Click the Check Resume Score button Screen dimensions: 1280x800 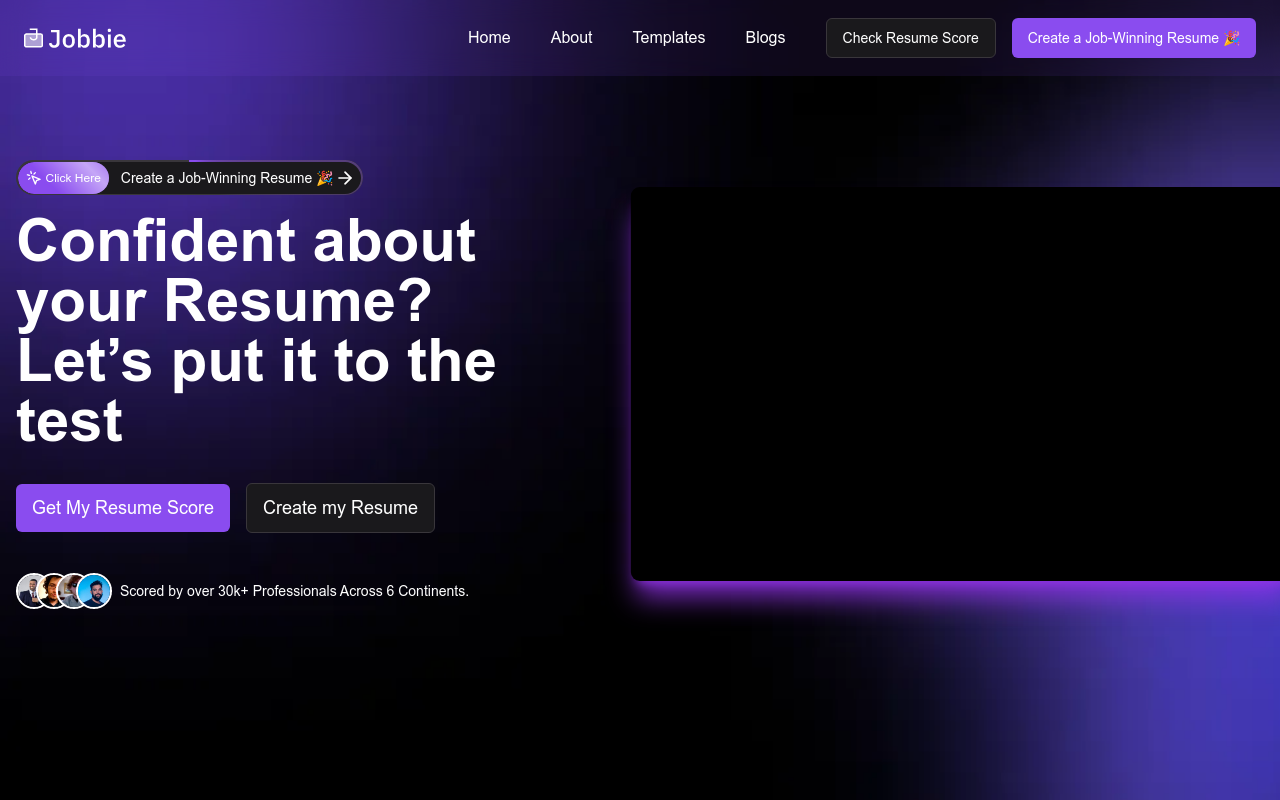911,38
